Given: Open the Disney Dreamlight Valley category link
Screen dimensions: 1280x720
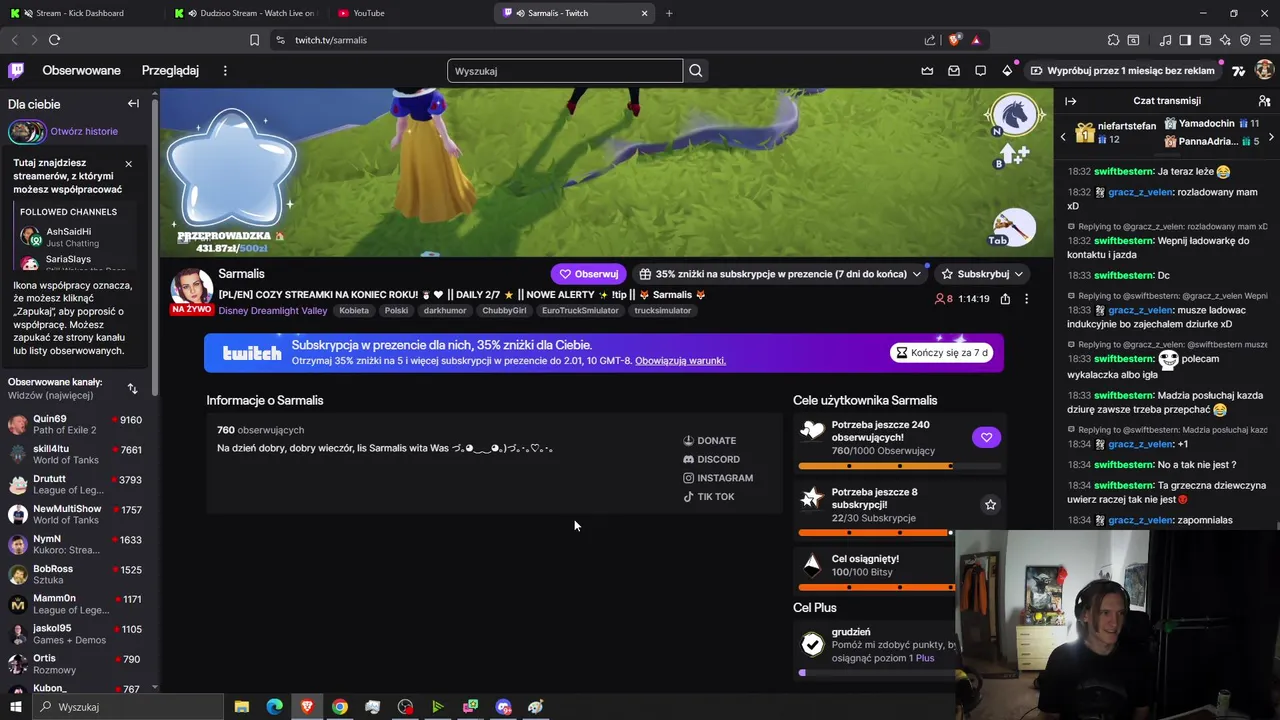Looking at the screenshot, I should (x=273, y=311).
